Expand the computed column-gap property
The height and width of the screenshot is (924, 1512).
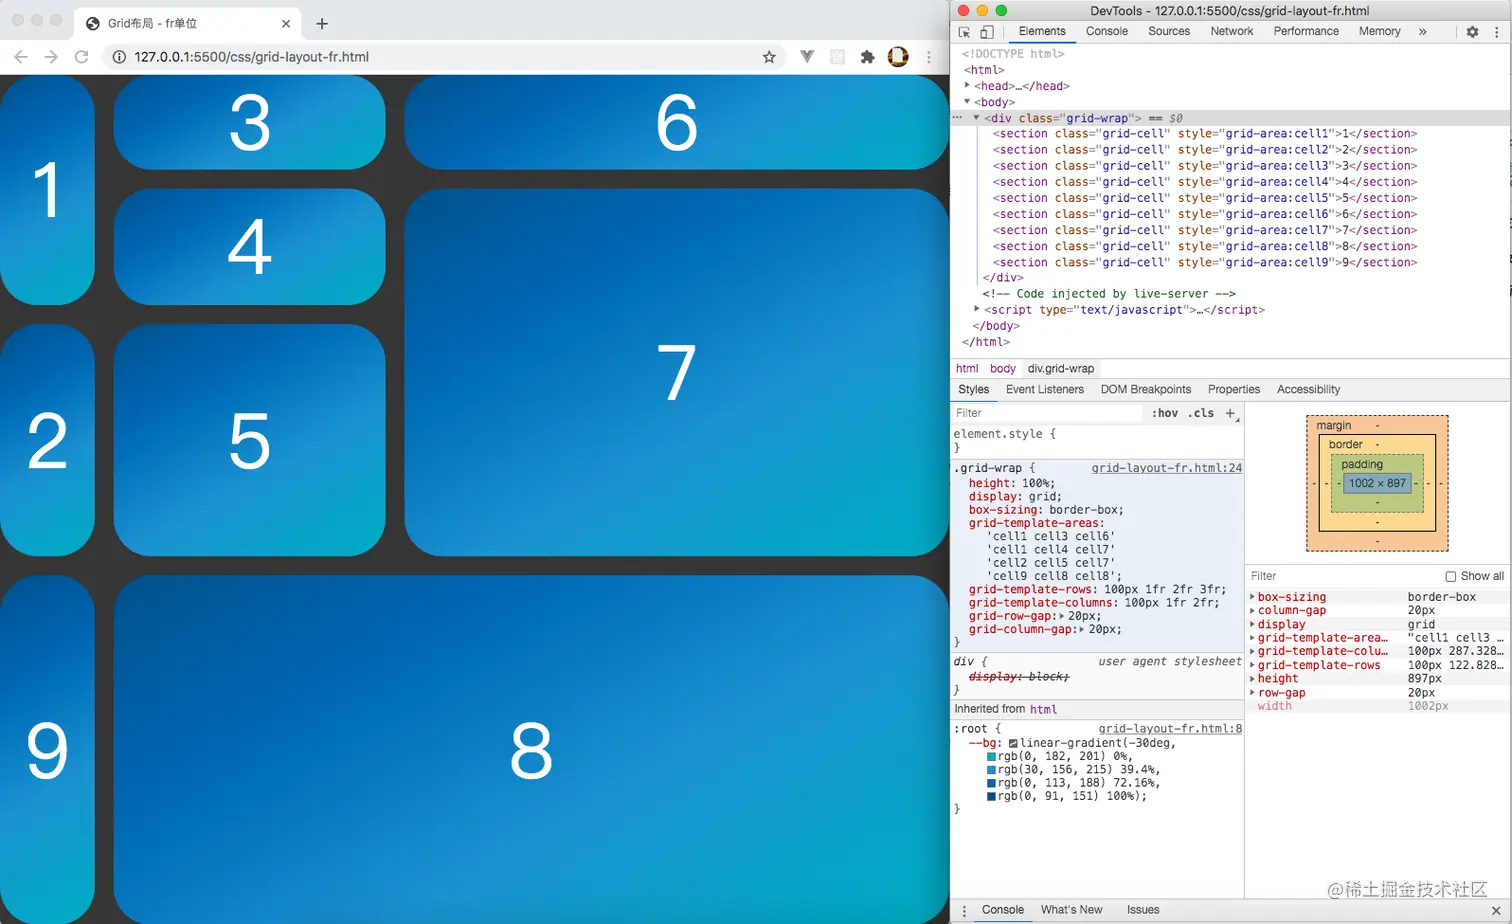1252,611
